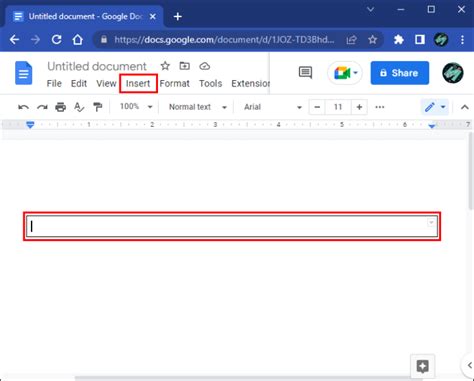Viewport: 474px width, 381px height.
Task: Go back in the browser
Action: coord(14,40)
